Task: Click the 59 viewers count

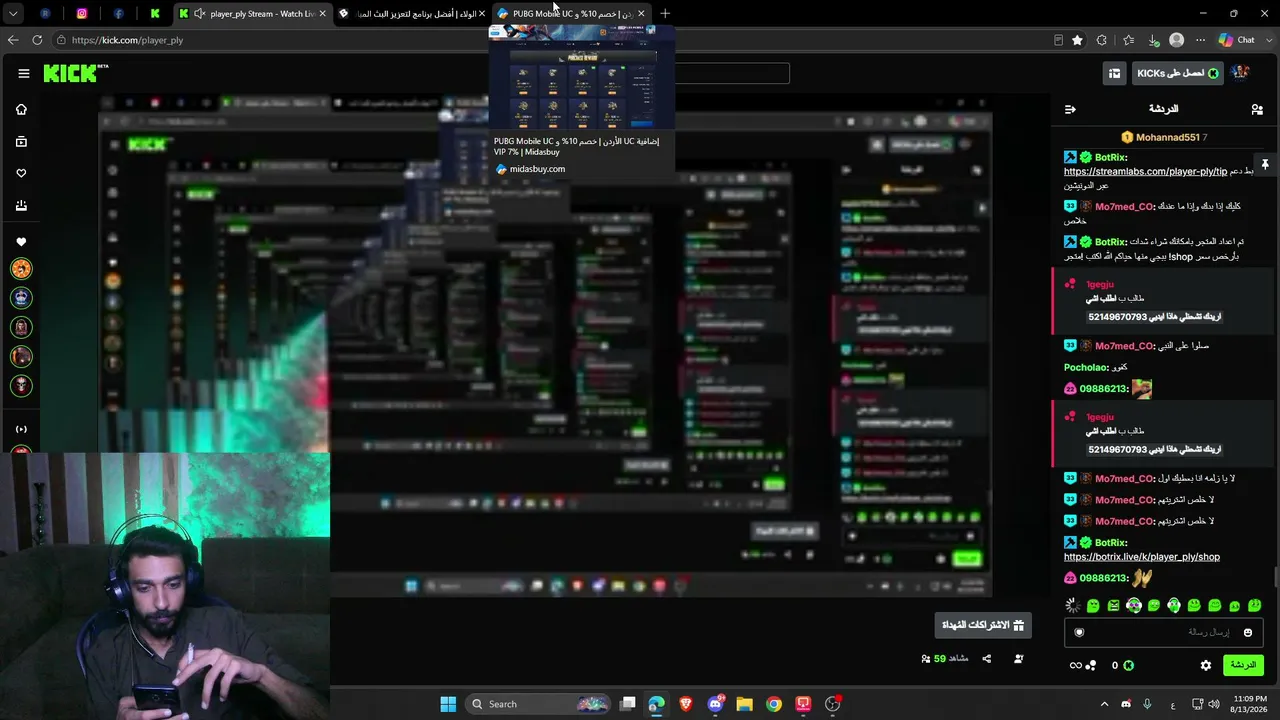Action: click(945, 659)
